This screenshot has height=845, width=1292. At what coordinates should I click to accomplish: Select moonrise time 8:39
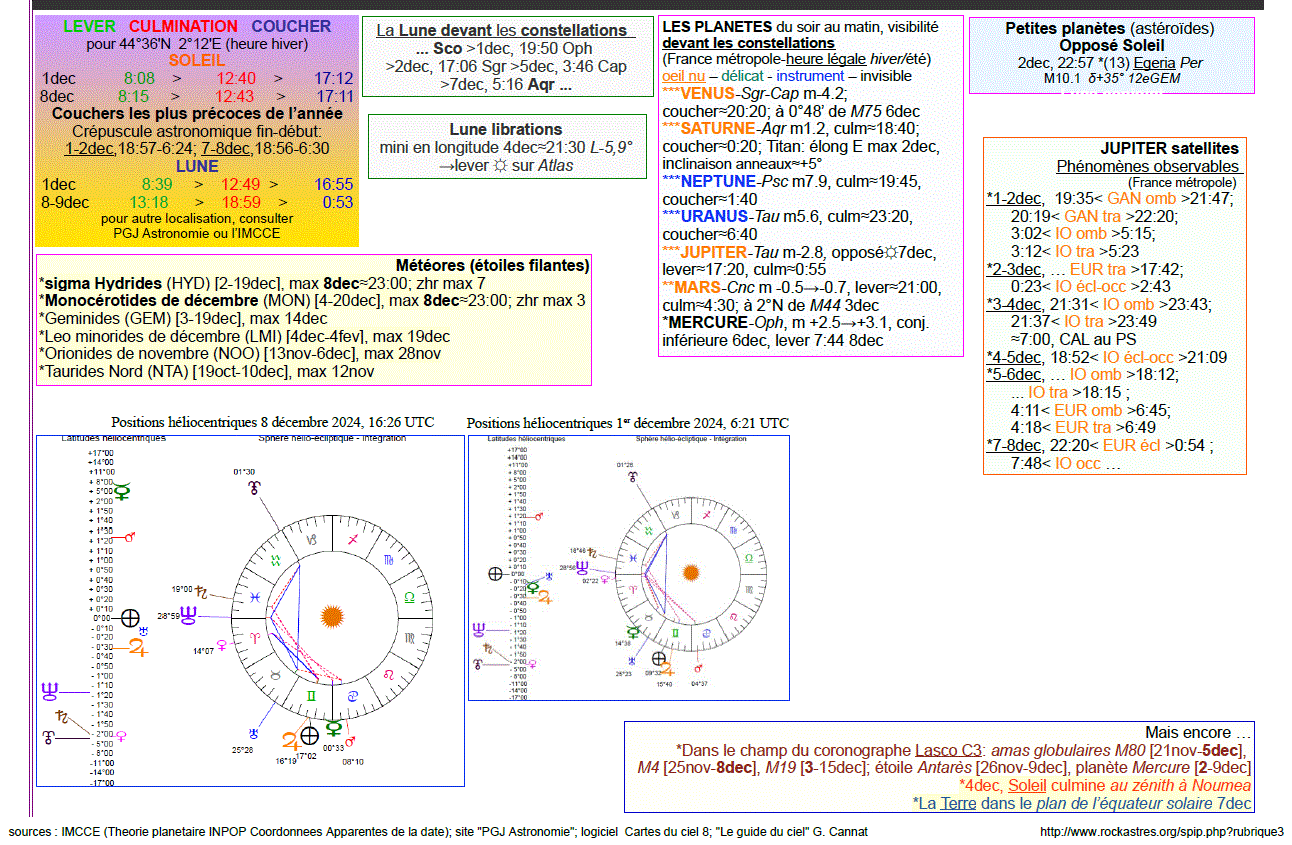pyautogui.click(x=158, y=185)
